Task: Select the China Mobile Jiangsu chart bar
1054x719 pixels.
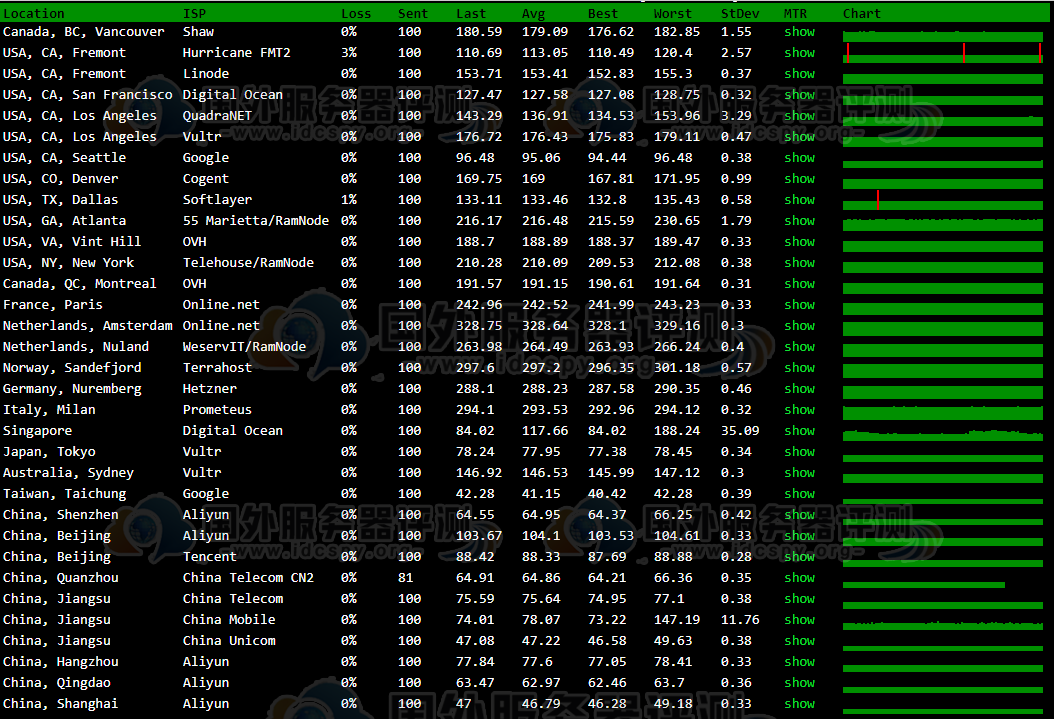Action: (x=942, y=625)
